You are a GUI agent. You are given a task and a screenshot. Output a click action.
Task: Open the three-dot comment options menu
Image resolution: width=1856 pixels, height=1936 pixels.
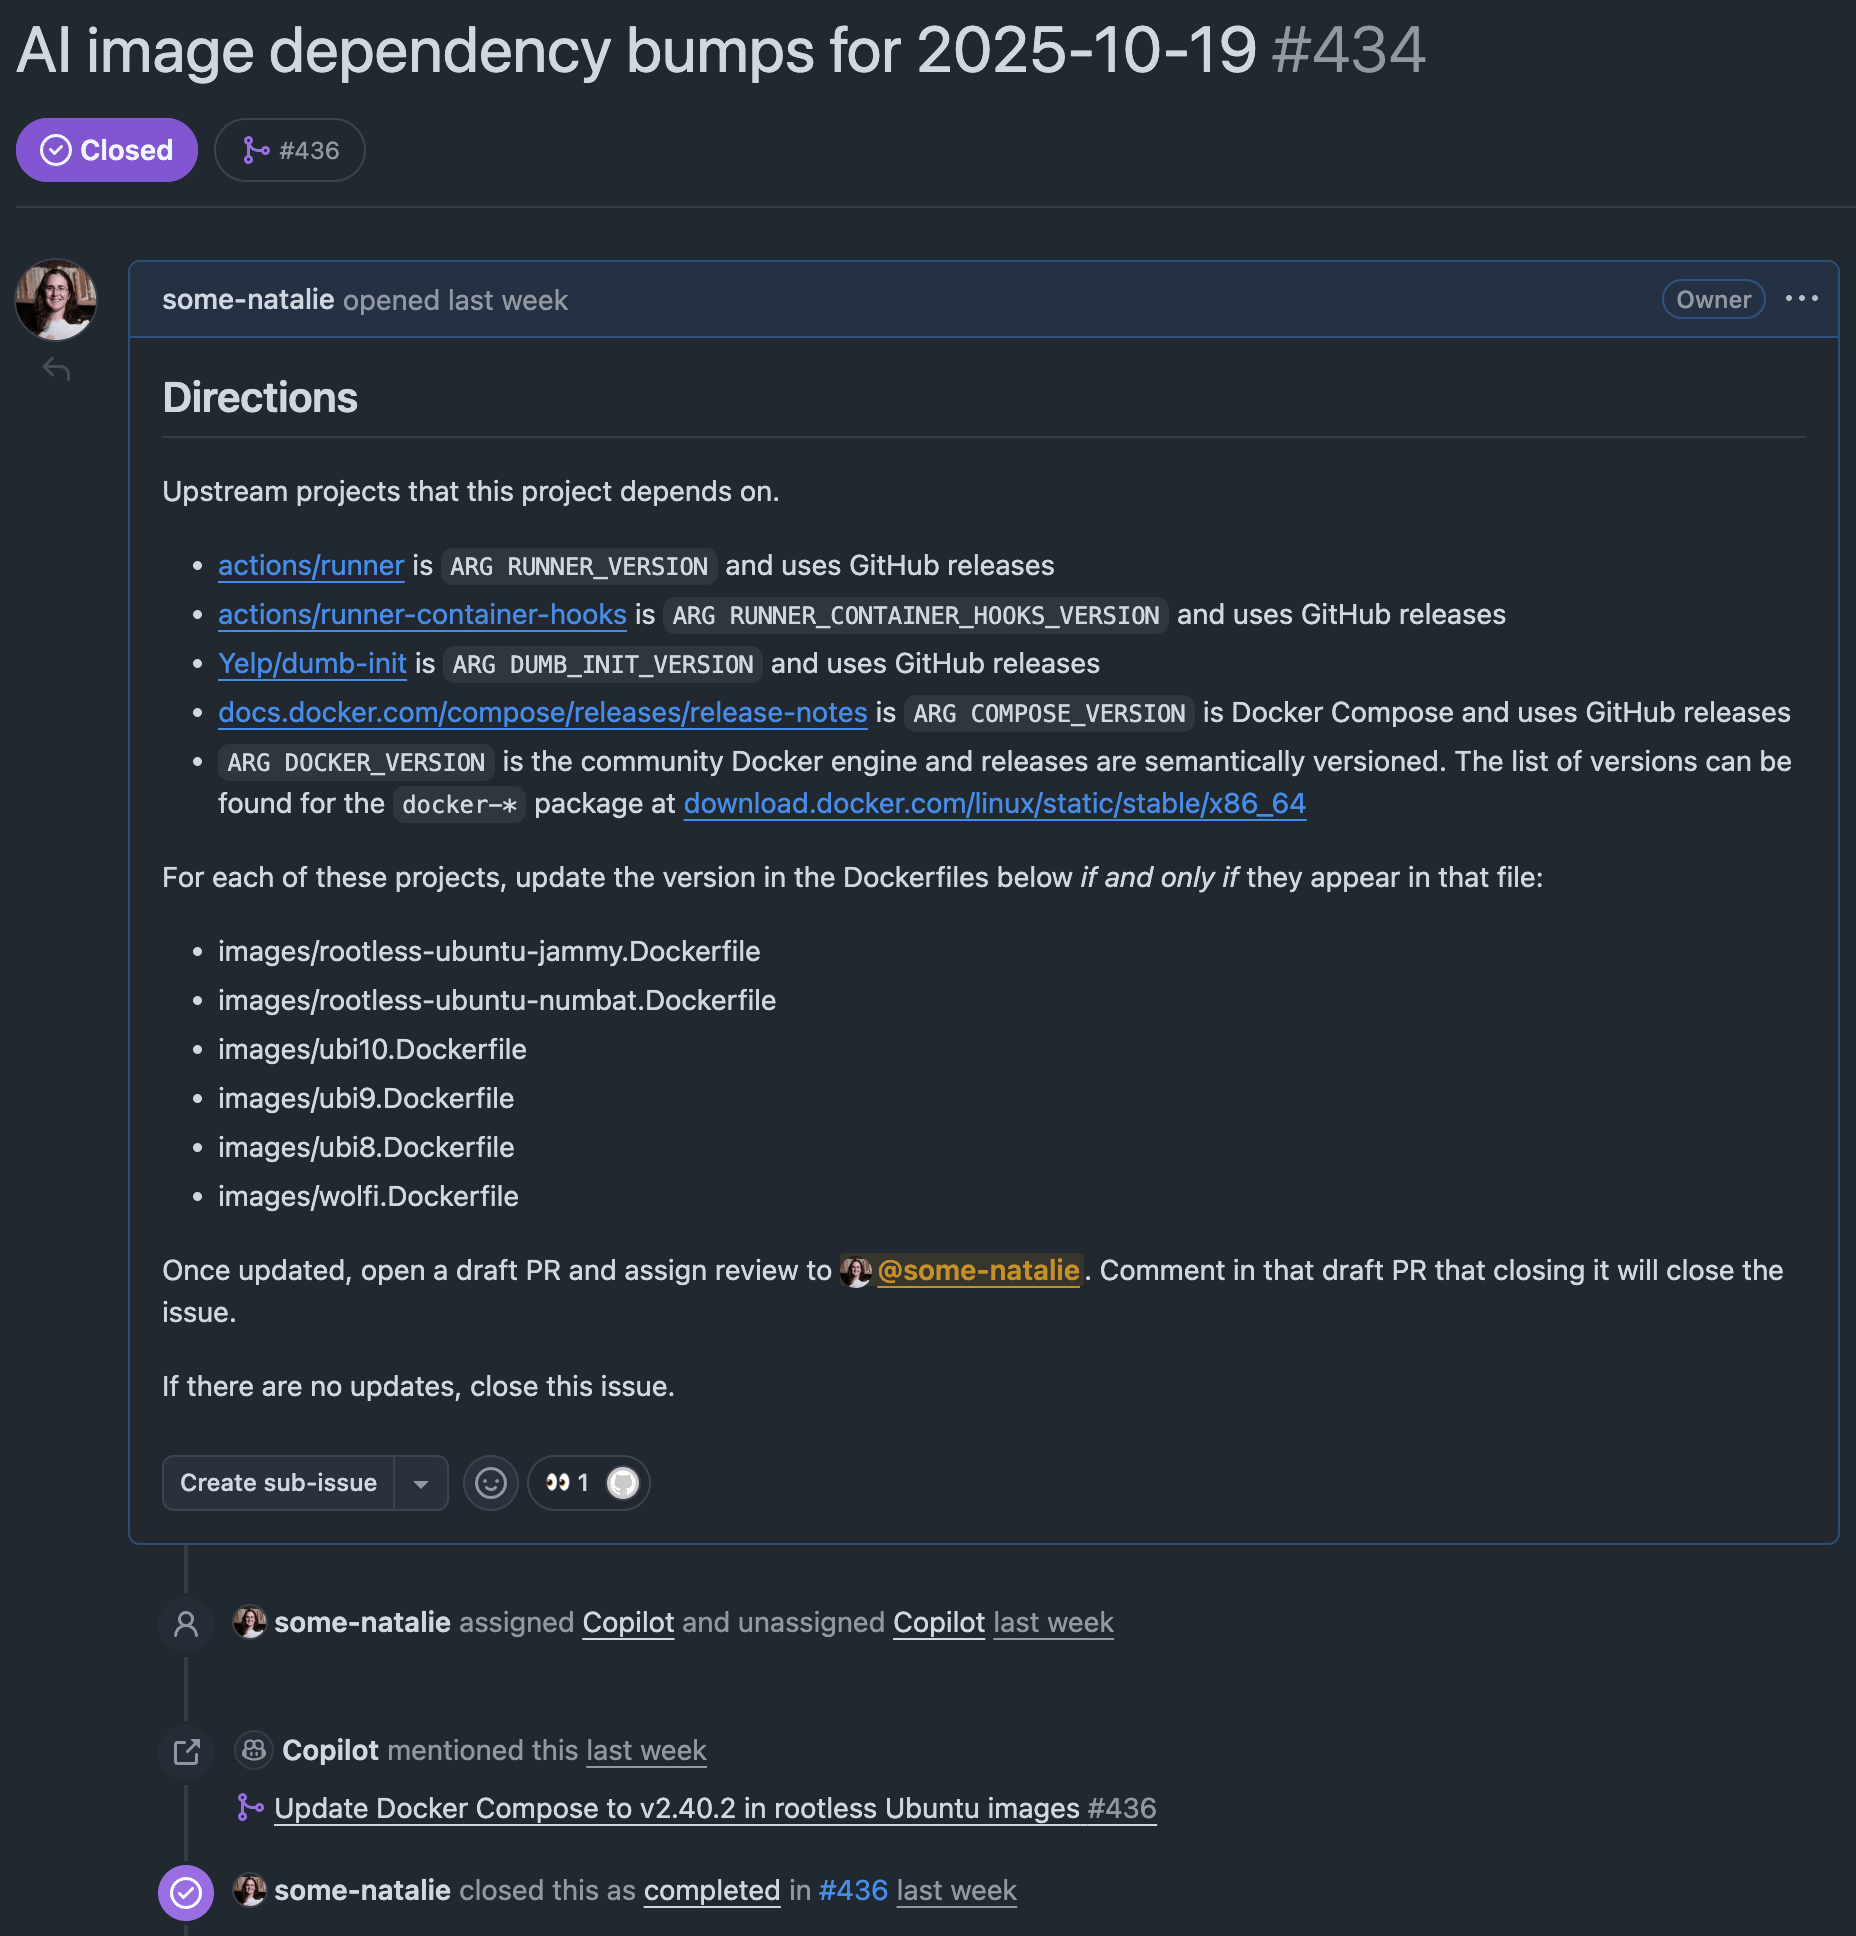1801,299
